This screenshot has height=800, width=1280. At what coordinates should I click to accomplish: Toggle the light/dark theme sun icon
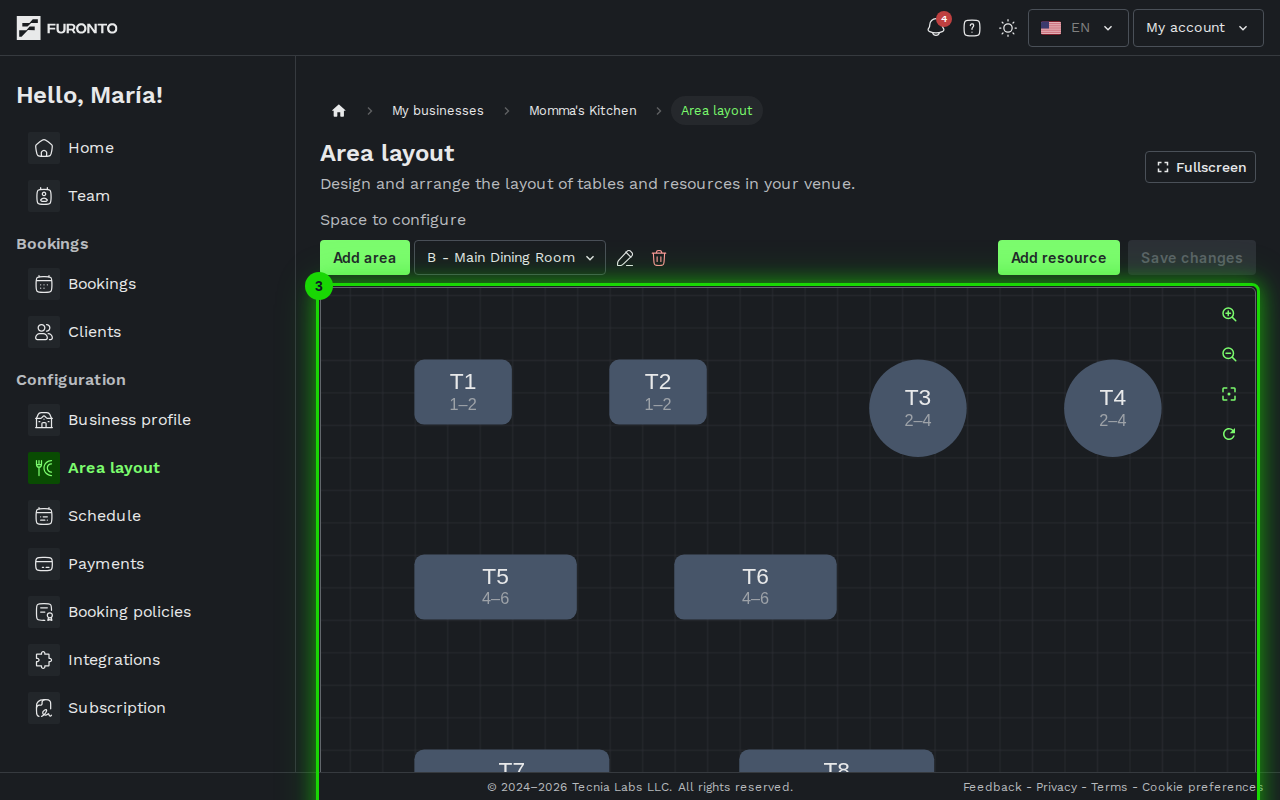(x=1008, y=28)
